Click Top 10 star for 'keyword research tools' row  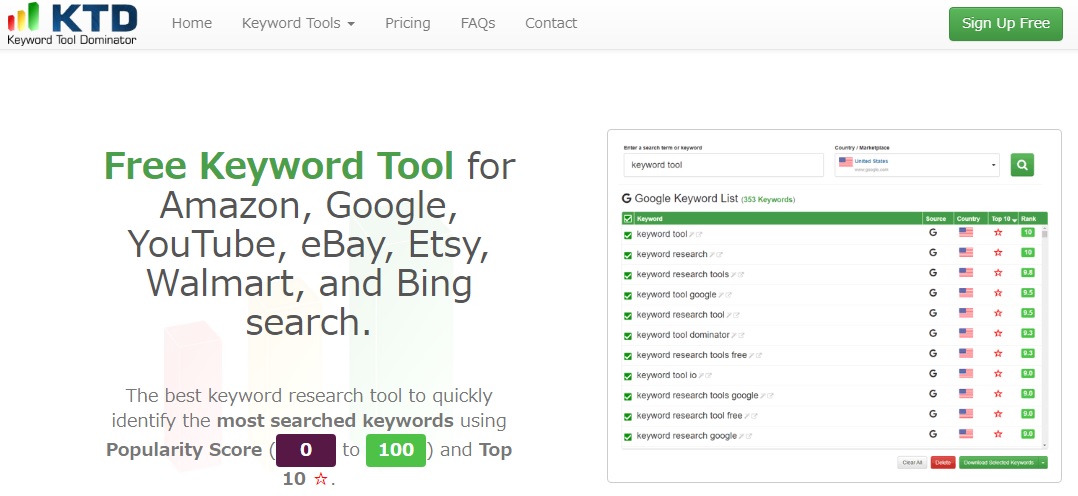point(998,272)
